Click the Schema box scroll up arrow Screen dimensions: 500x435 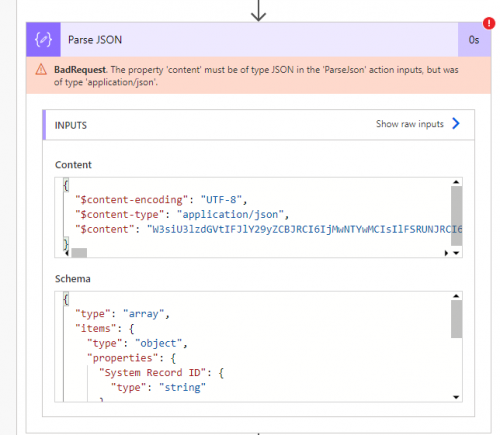coord(456,296)
